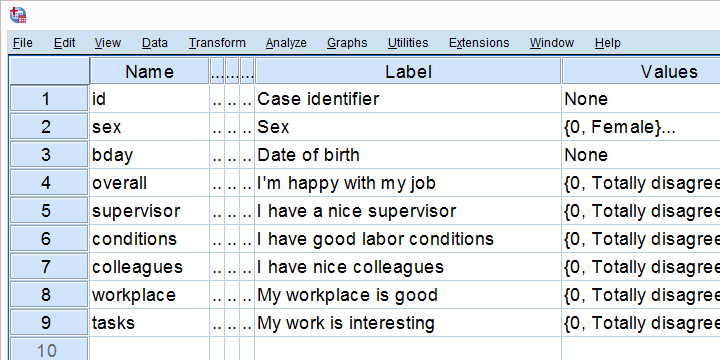Click the {0, Female}... values cell
This screenshot has height=360, width=720.
point(641,127)
